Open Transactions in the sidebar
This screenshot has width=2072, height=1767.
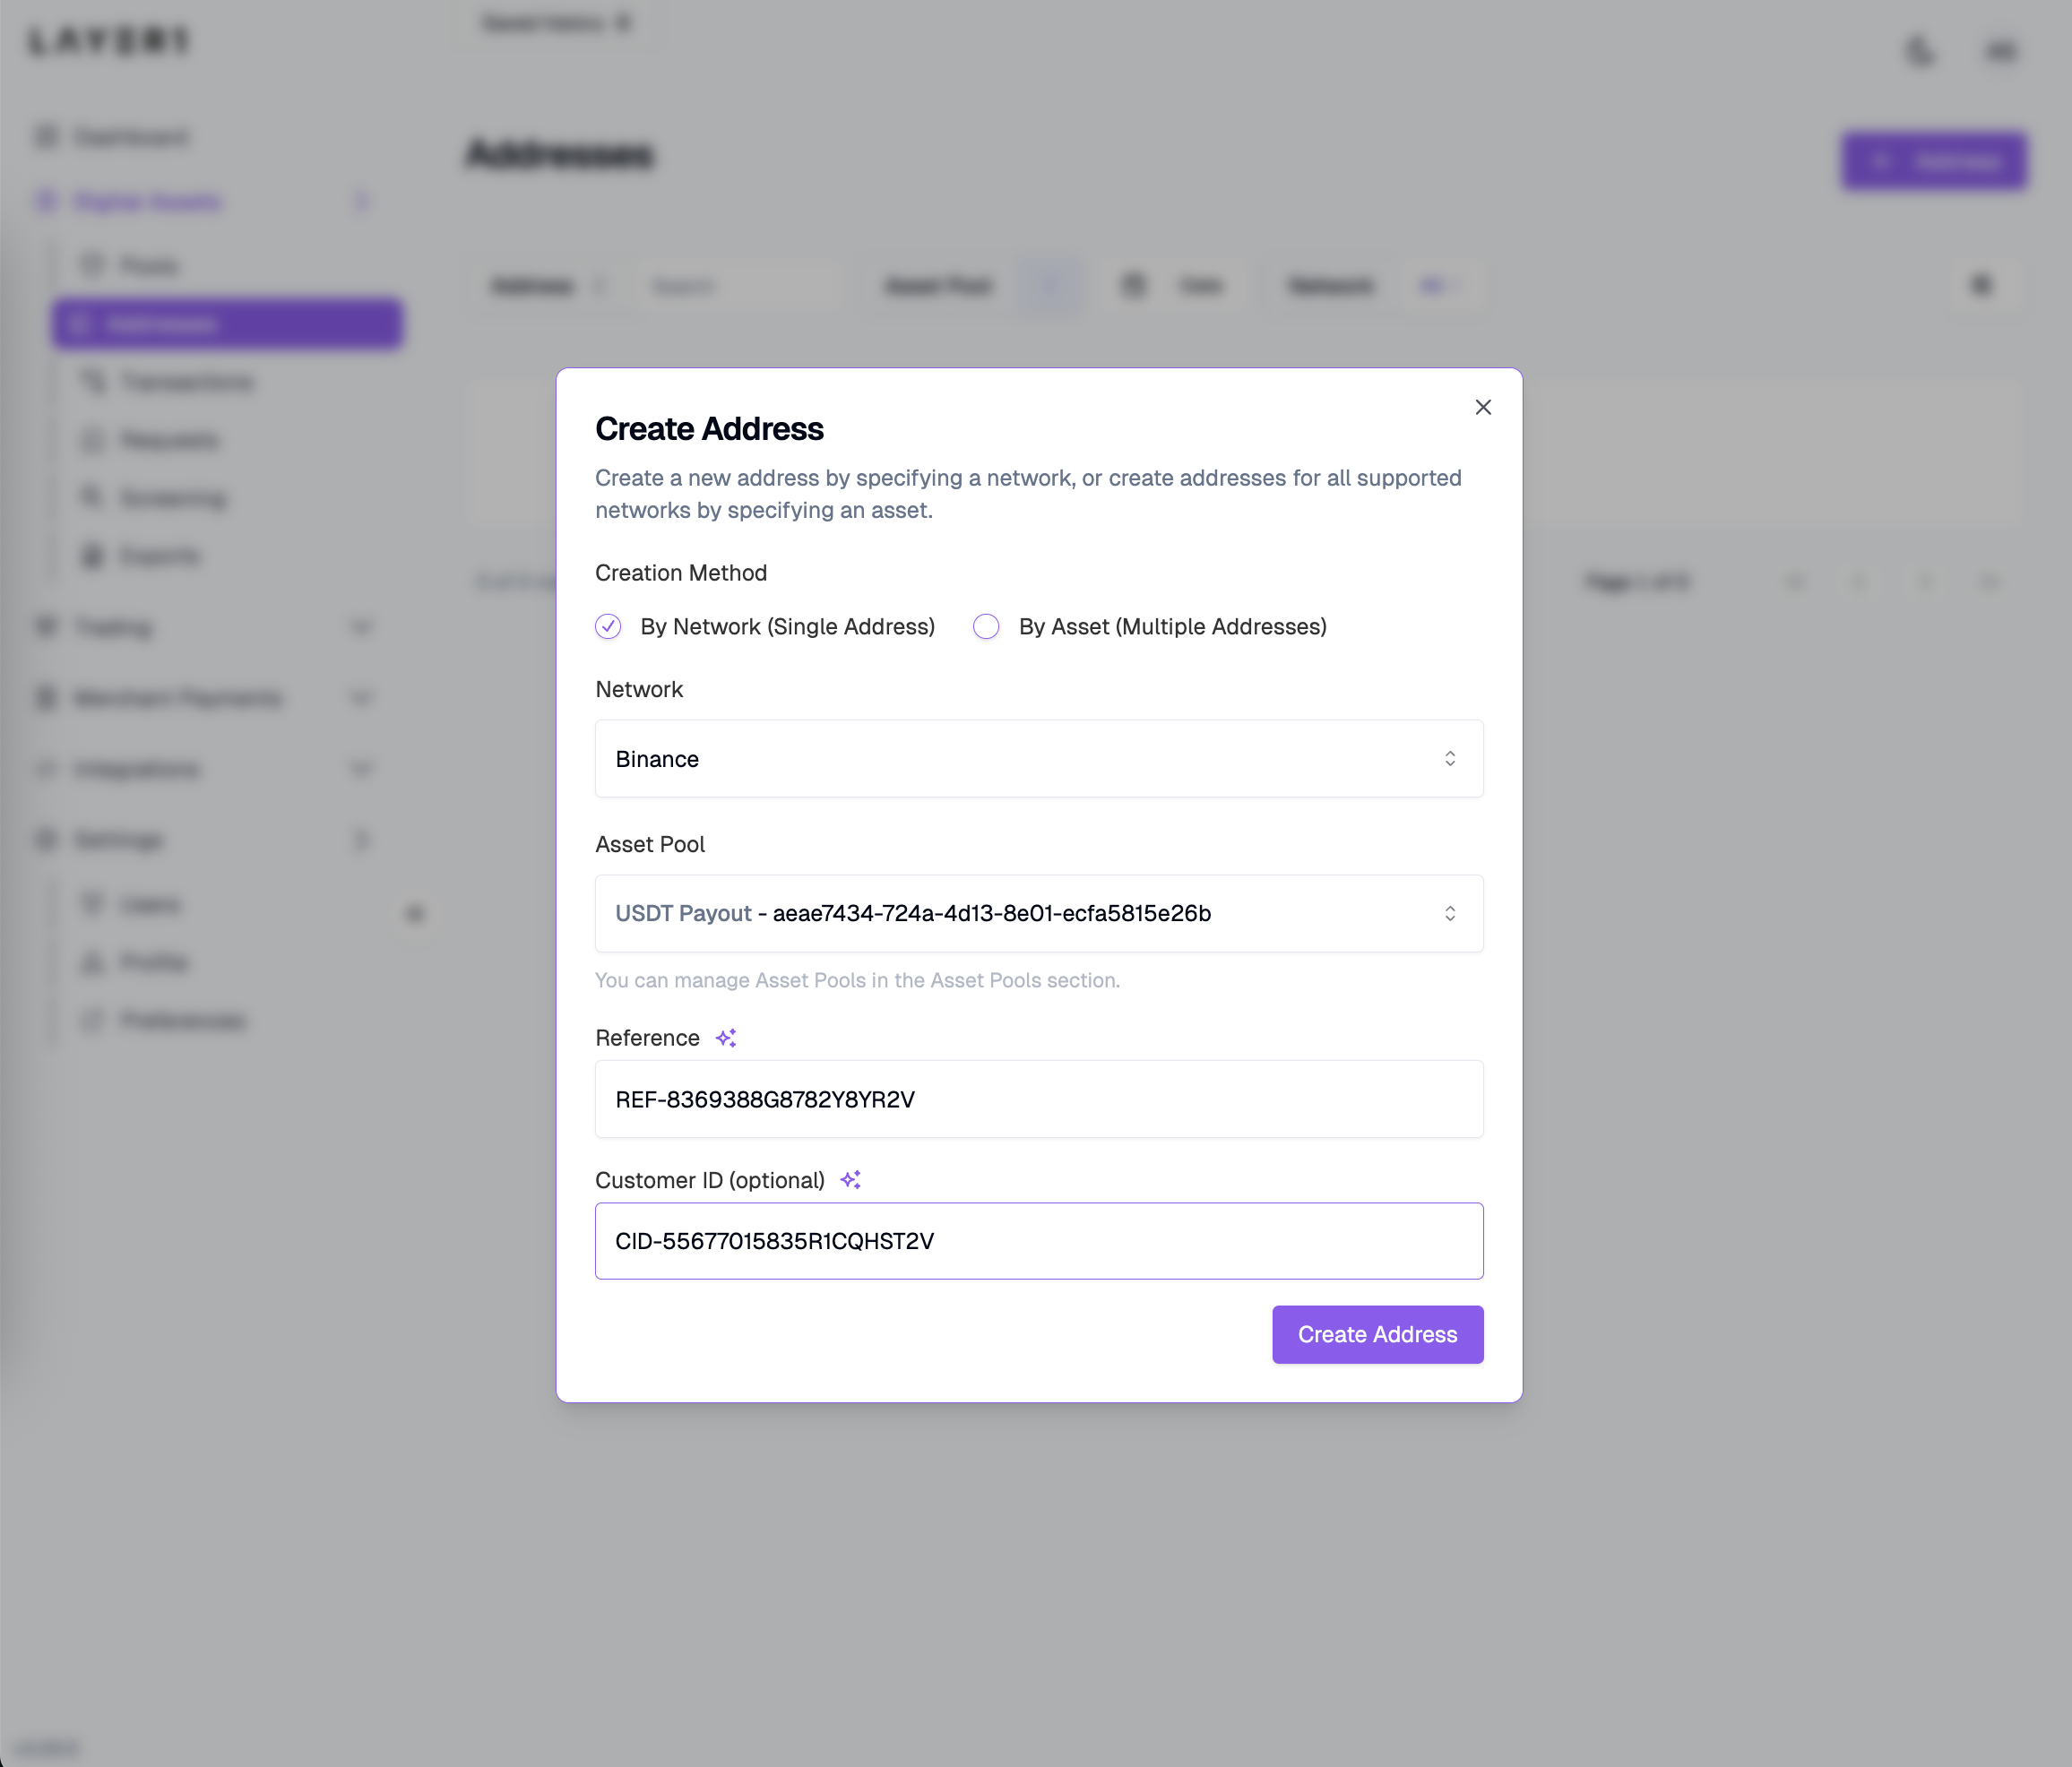click(x=186, y=382)
